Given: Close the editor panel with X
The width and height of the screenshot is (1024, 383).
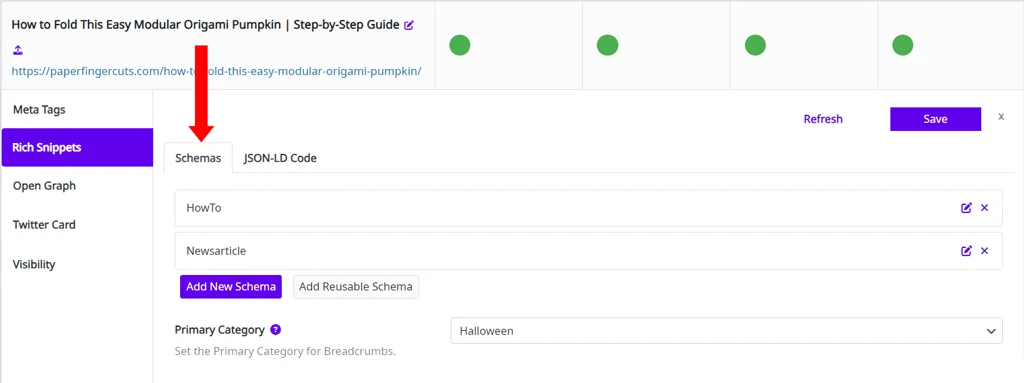Looking at the screenshot, I should coord(1001,116).
